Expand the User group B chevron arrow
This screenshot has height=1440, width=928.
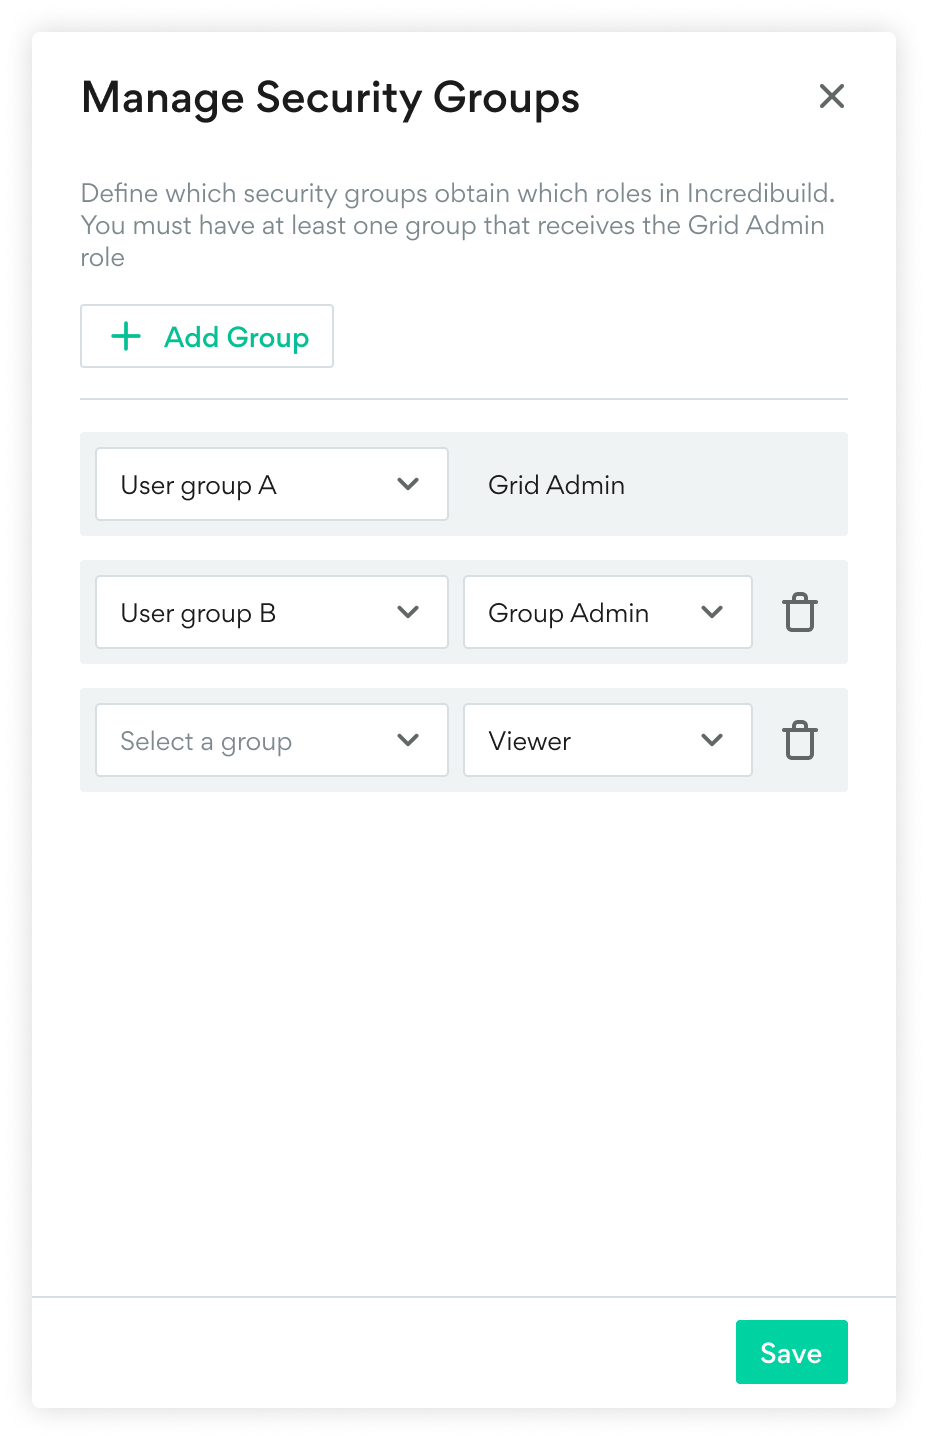408,612
